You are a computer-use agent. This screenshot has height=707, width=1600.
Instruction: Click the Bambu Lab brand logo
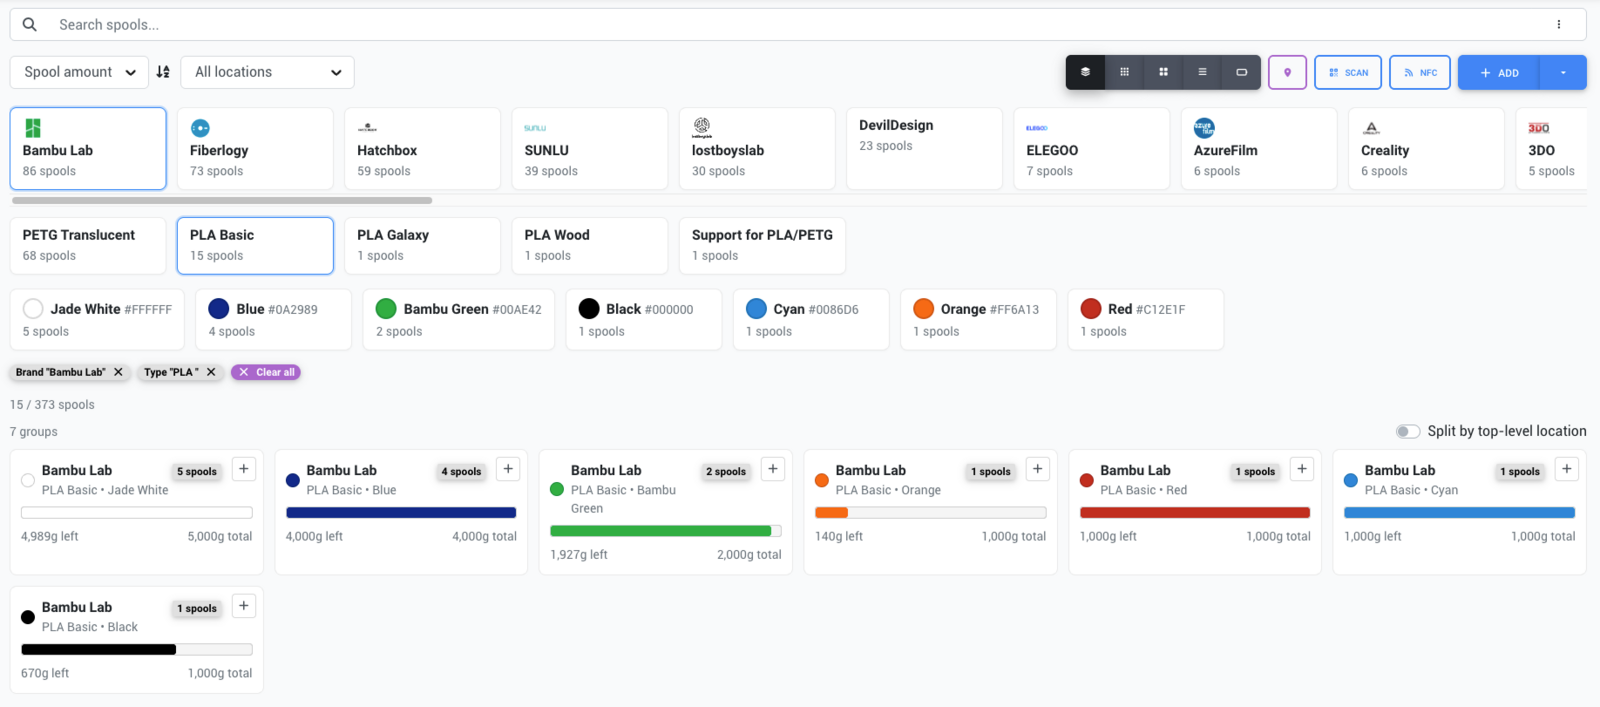[x=33, y=128]
